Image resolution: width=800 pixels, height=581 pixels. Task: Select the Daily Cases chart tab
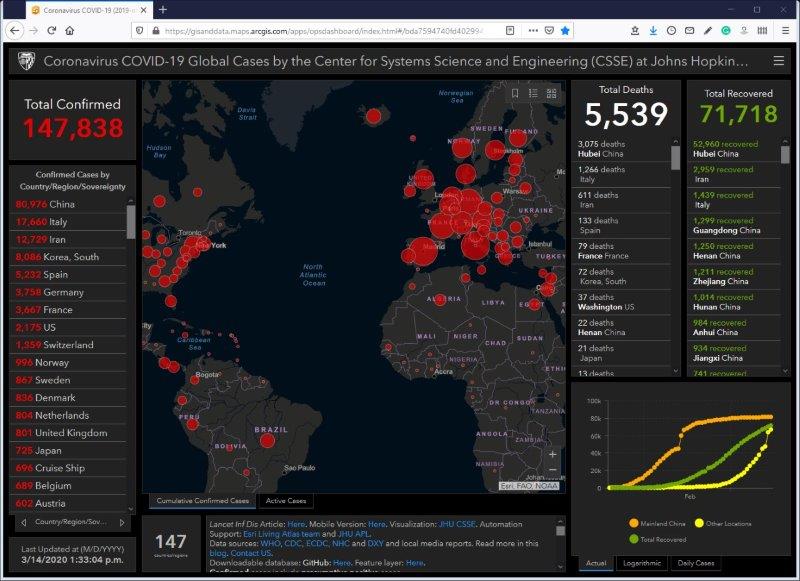(x=695, y=563)
